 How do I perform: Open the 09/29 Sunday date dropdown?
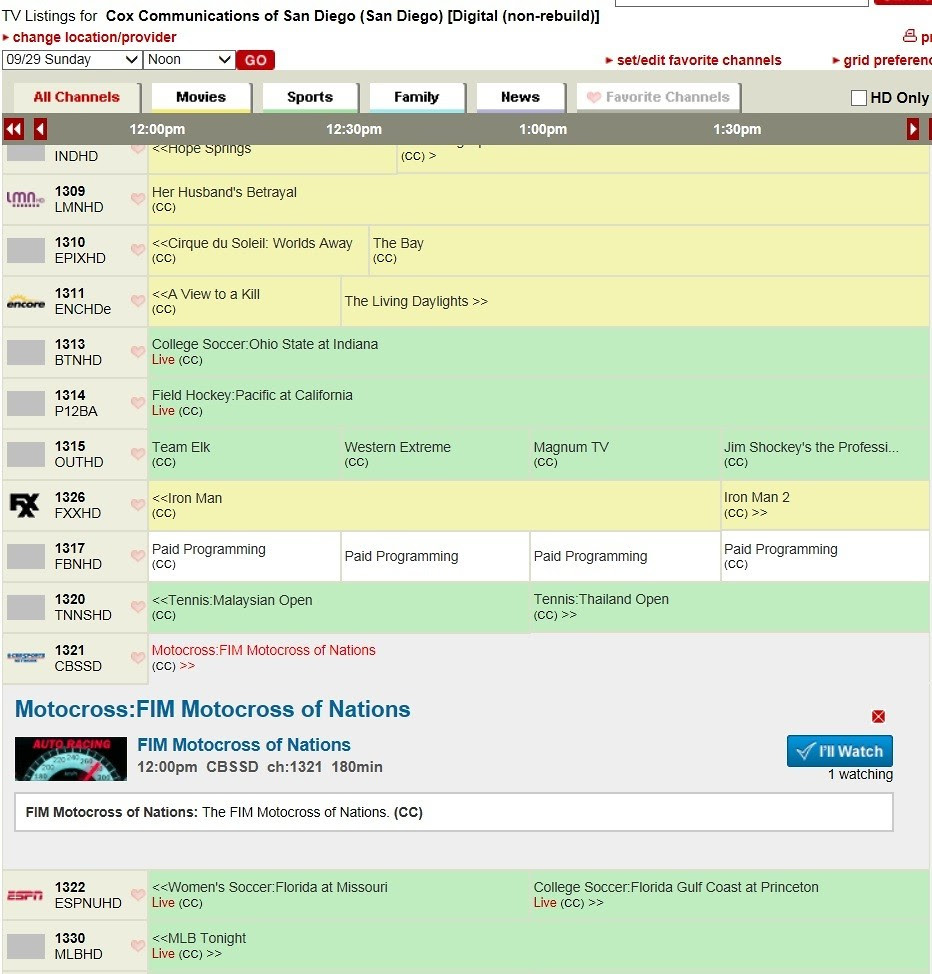[71, 60]
